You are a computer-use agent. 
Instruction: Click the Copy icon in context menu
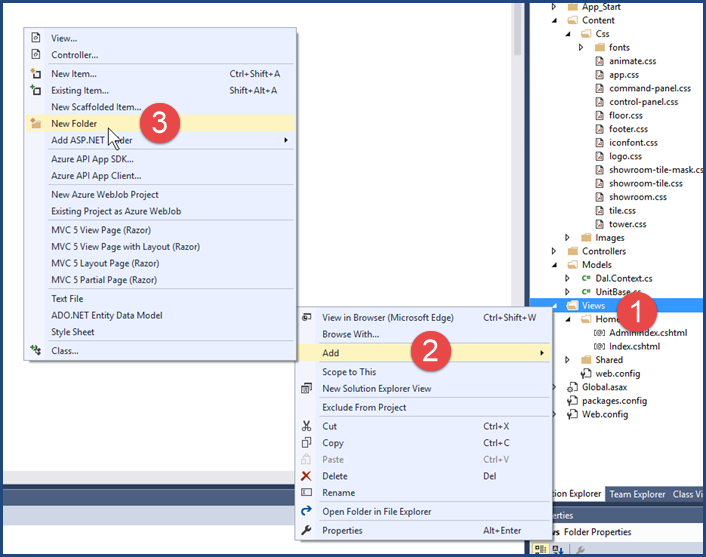pos(306,443)
